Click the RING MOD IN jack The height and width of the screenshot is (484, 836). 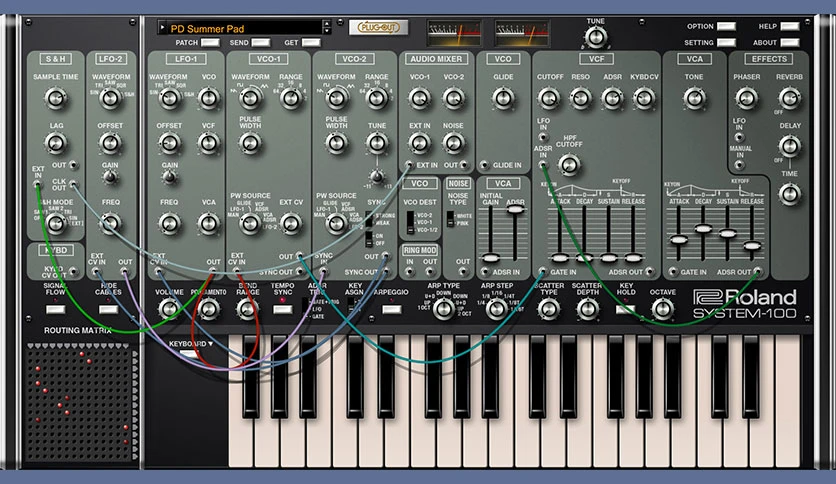click(409, 272)
